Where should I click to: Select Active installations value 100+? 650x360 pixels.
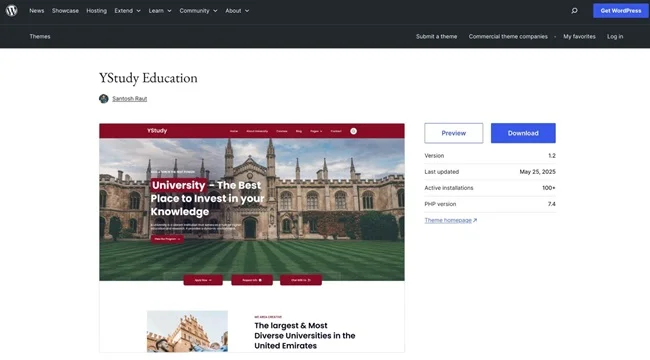coord(549,188)
